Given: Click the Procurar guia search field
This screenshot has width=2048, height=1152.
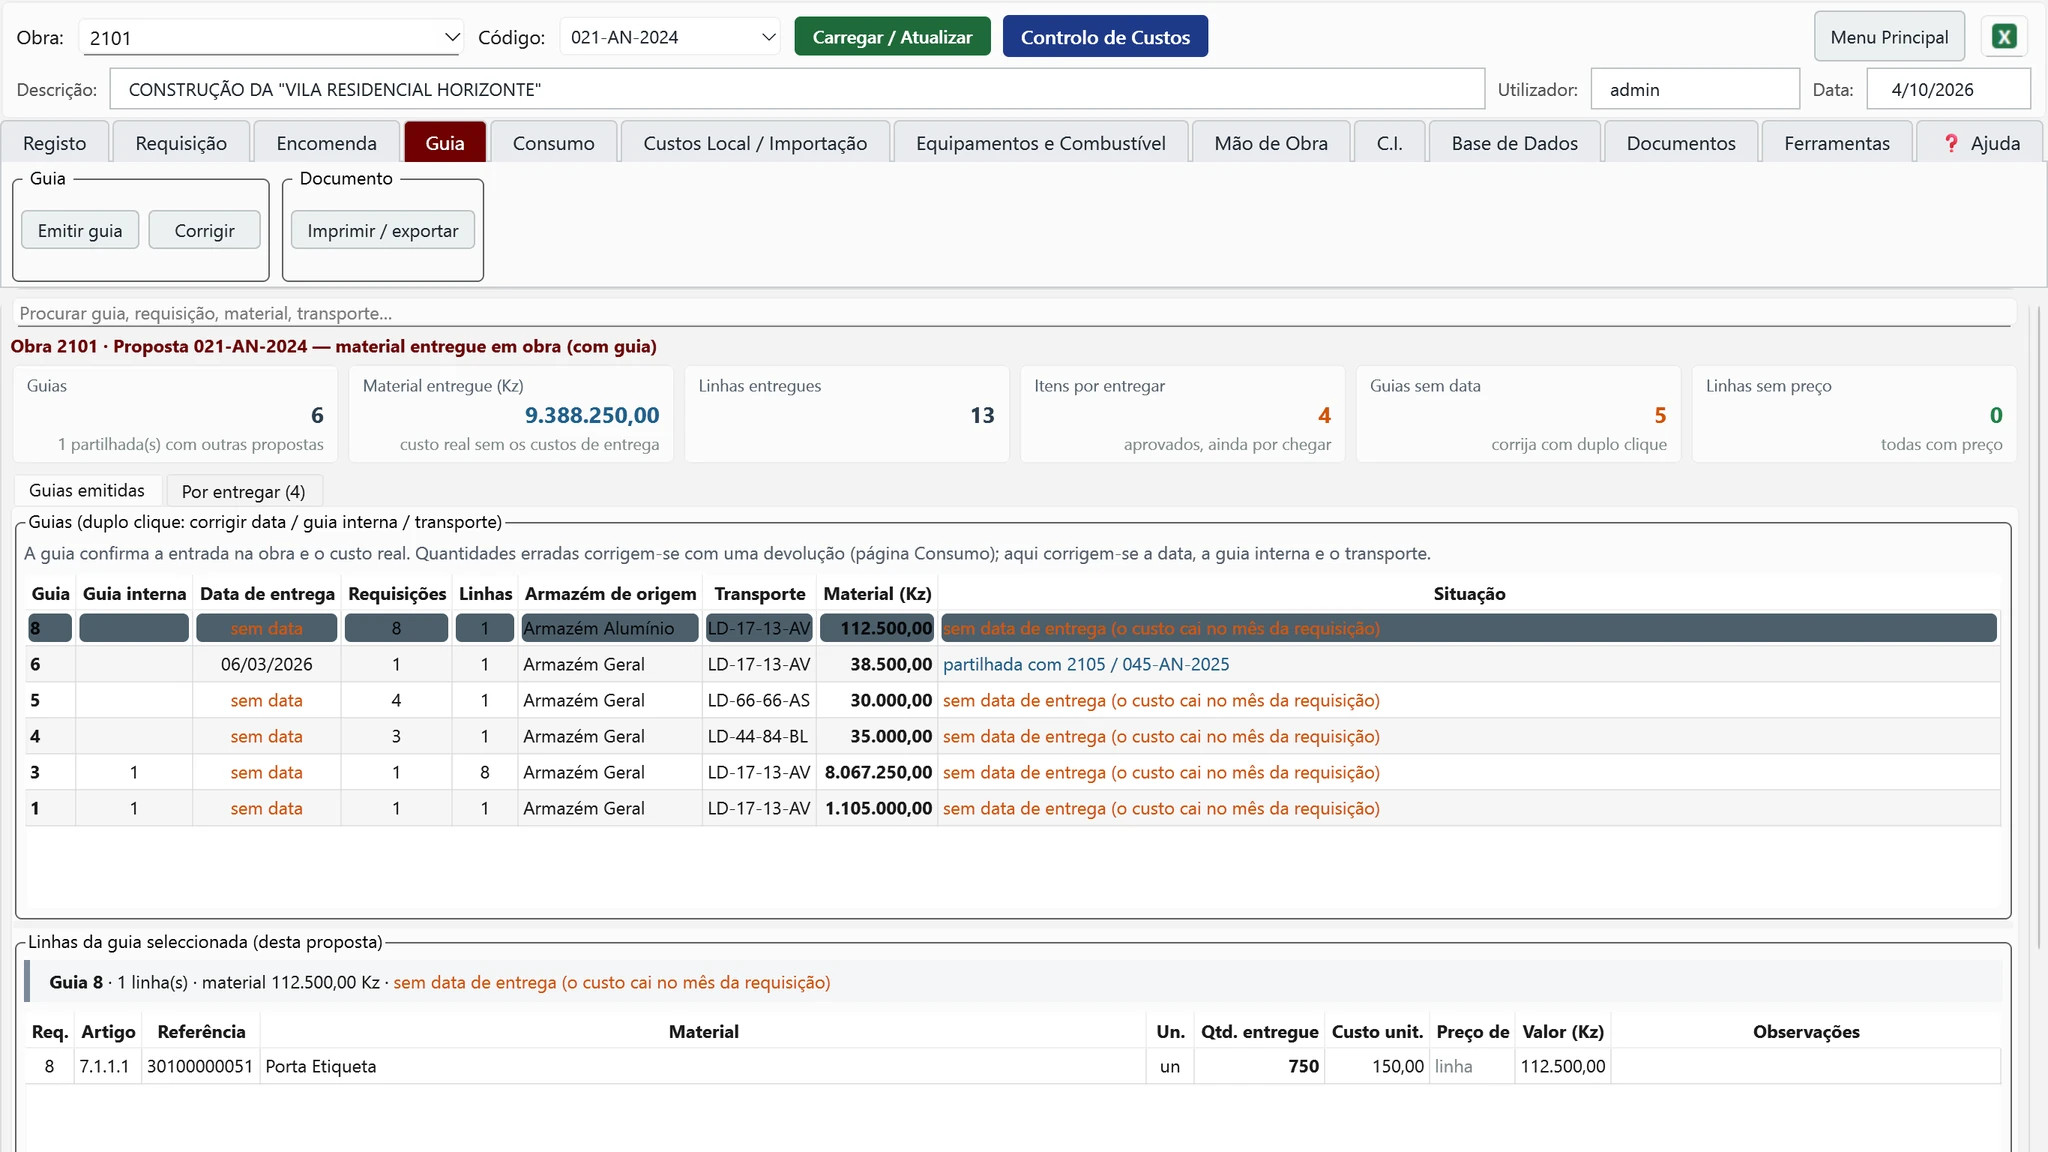Looking at the screenshot, I should [1014, 313].
